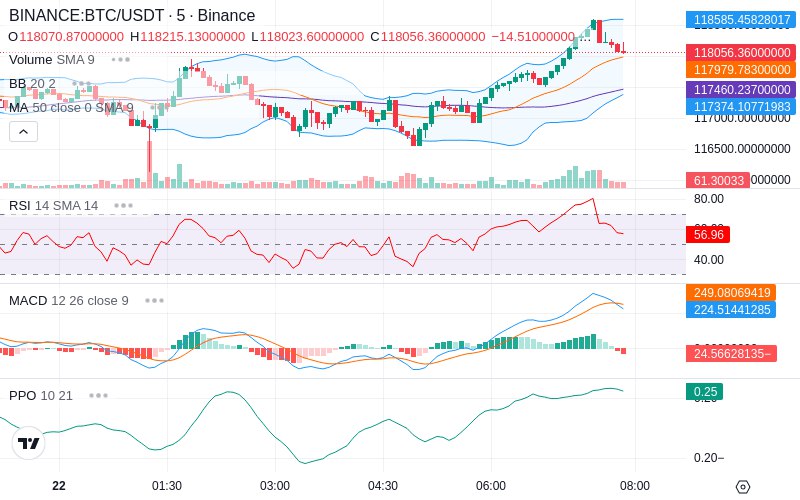Open more options for RSI 14 indicator
This screenshot has height=500, width=800.
[123, 206]
